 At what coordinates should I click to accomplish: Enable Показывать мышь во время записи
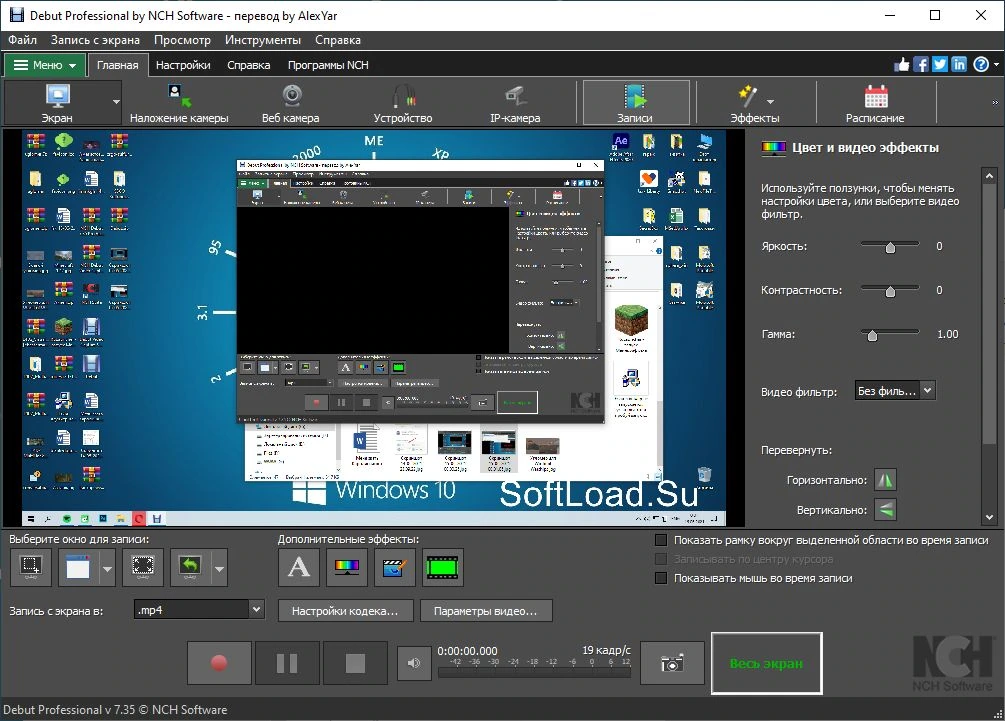(661, 578)
